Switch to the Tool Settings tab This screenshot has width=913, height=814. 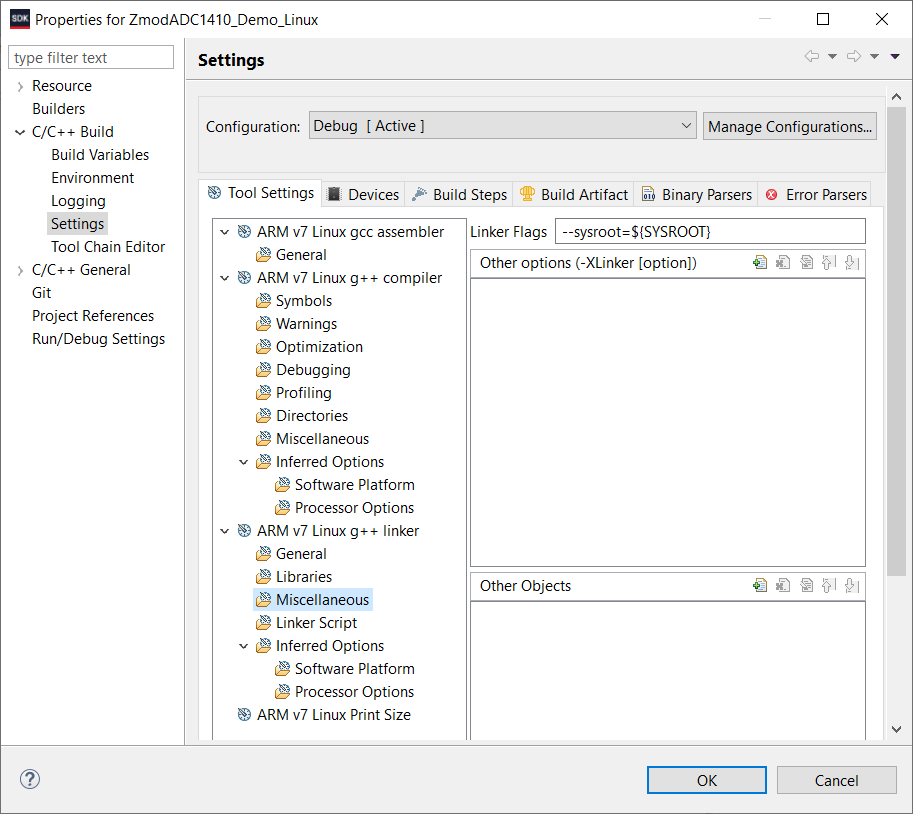click(x=261, y=193)
